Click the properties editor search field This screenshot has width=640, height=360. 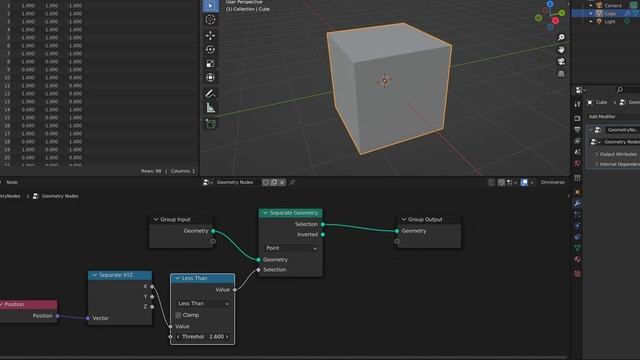pos(627,90)
